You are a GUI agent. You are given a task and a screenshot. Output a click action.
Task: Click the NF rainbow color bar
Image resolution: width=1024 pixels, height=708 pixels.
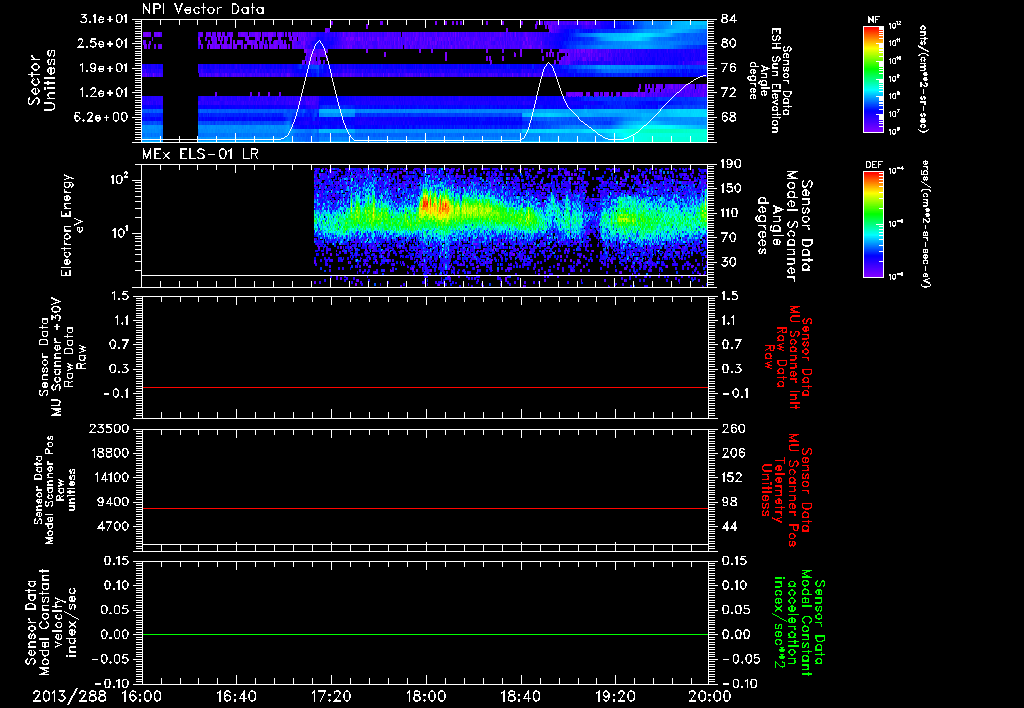point(874,78)
